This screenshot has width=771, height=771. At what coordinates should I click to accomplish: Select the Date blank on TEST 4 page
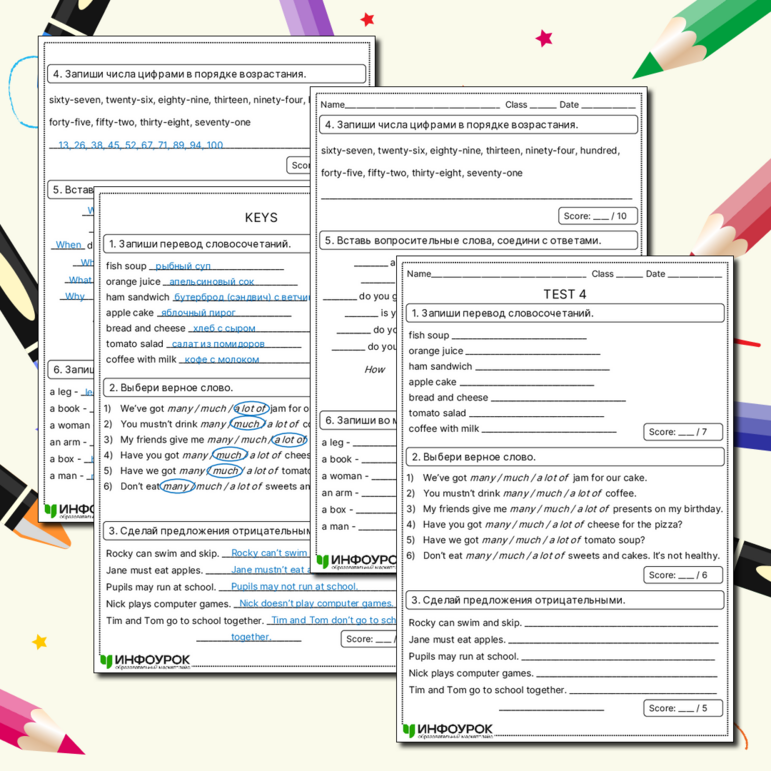pyautogui.click(x=694, y=276)
